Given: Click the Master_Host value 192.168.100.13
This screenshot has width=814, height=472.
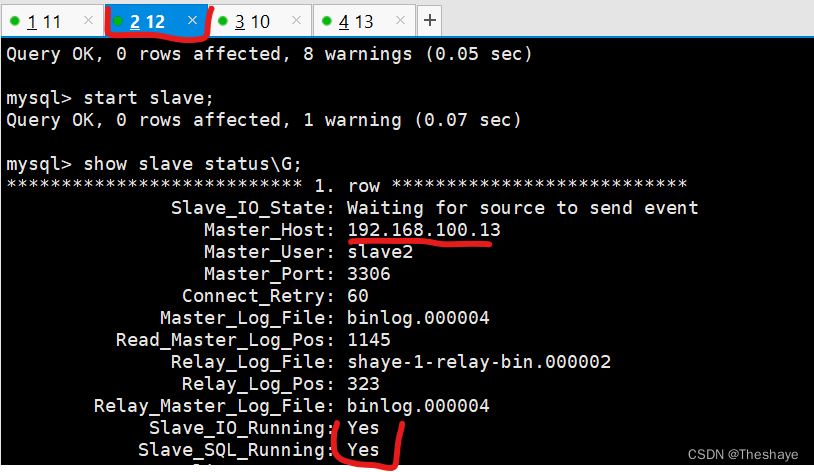Looking at the screenshot, I should 424,230.
